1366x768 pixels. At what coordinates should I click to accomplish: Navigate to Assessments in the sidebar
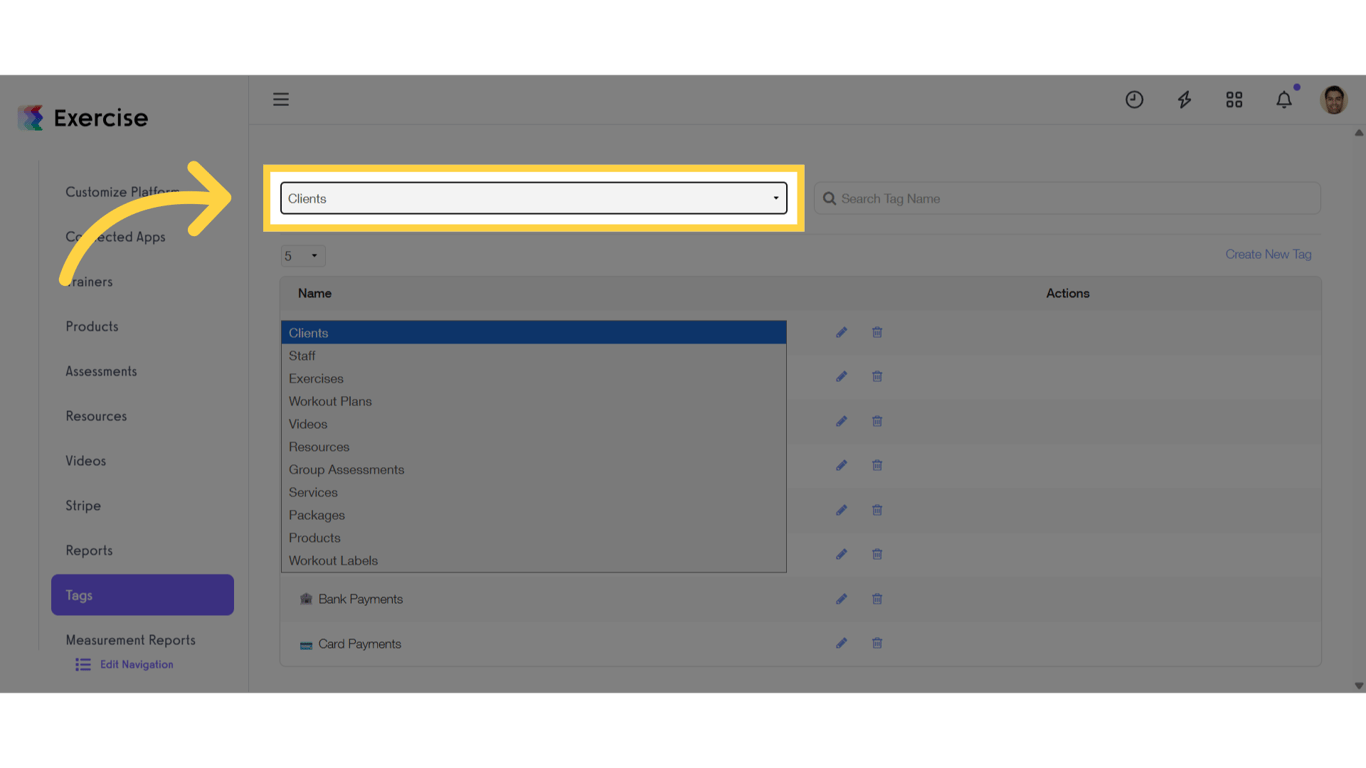click(x=101, y=371)
